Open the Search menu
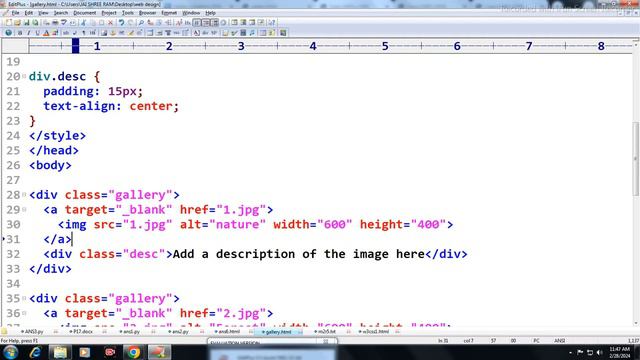Image resolution: width=640 pixels, height=360 pixels. [x=60, y=13]
